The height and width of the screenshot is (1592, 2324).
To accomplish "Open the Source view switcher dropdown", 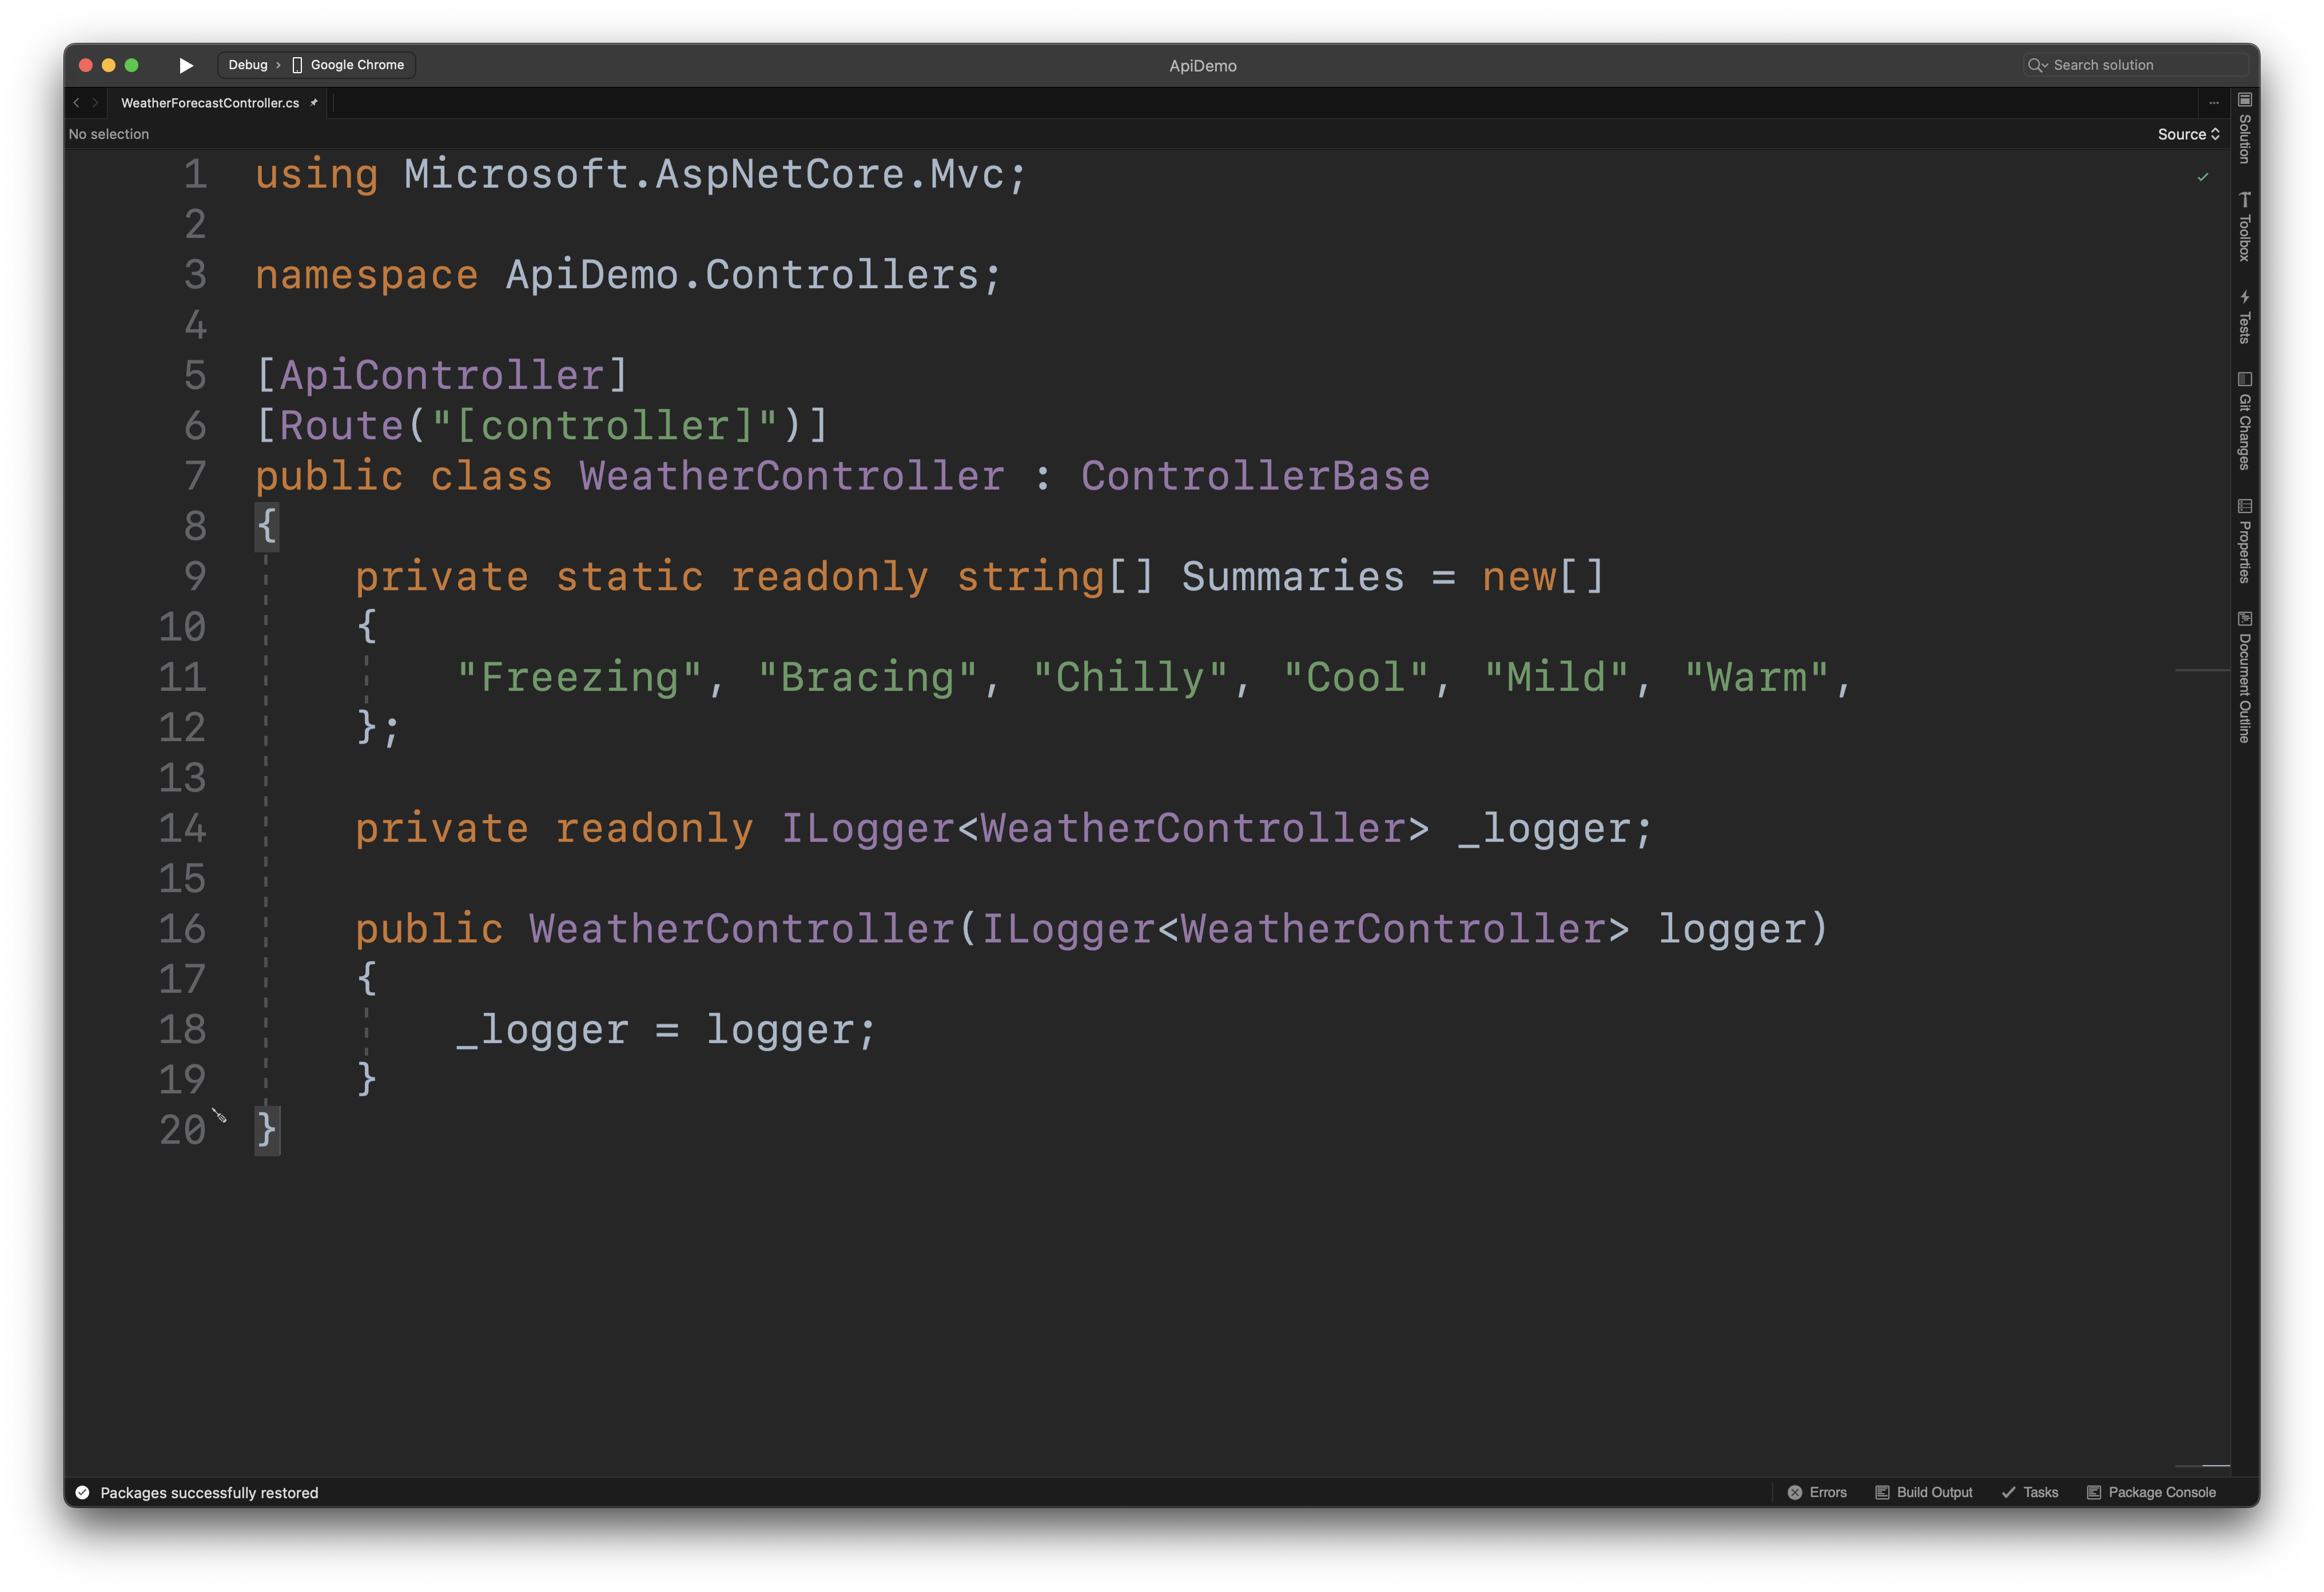I will [x=2188, y=134].
